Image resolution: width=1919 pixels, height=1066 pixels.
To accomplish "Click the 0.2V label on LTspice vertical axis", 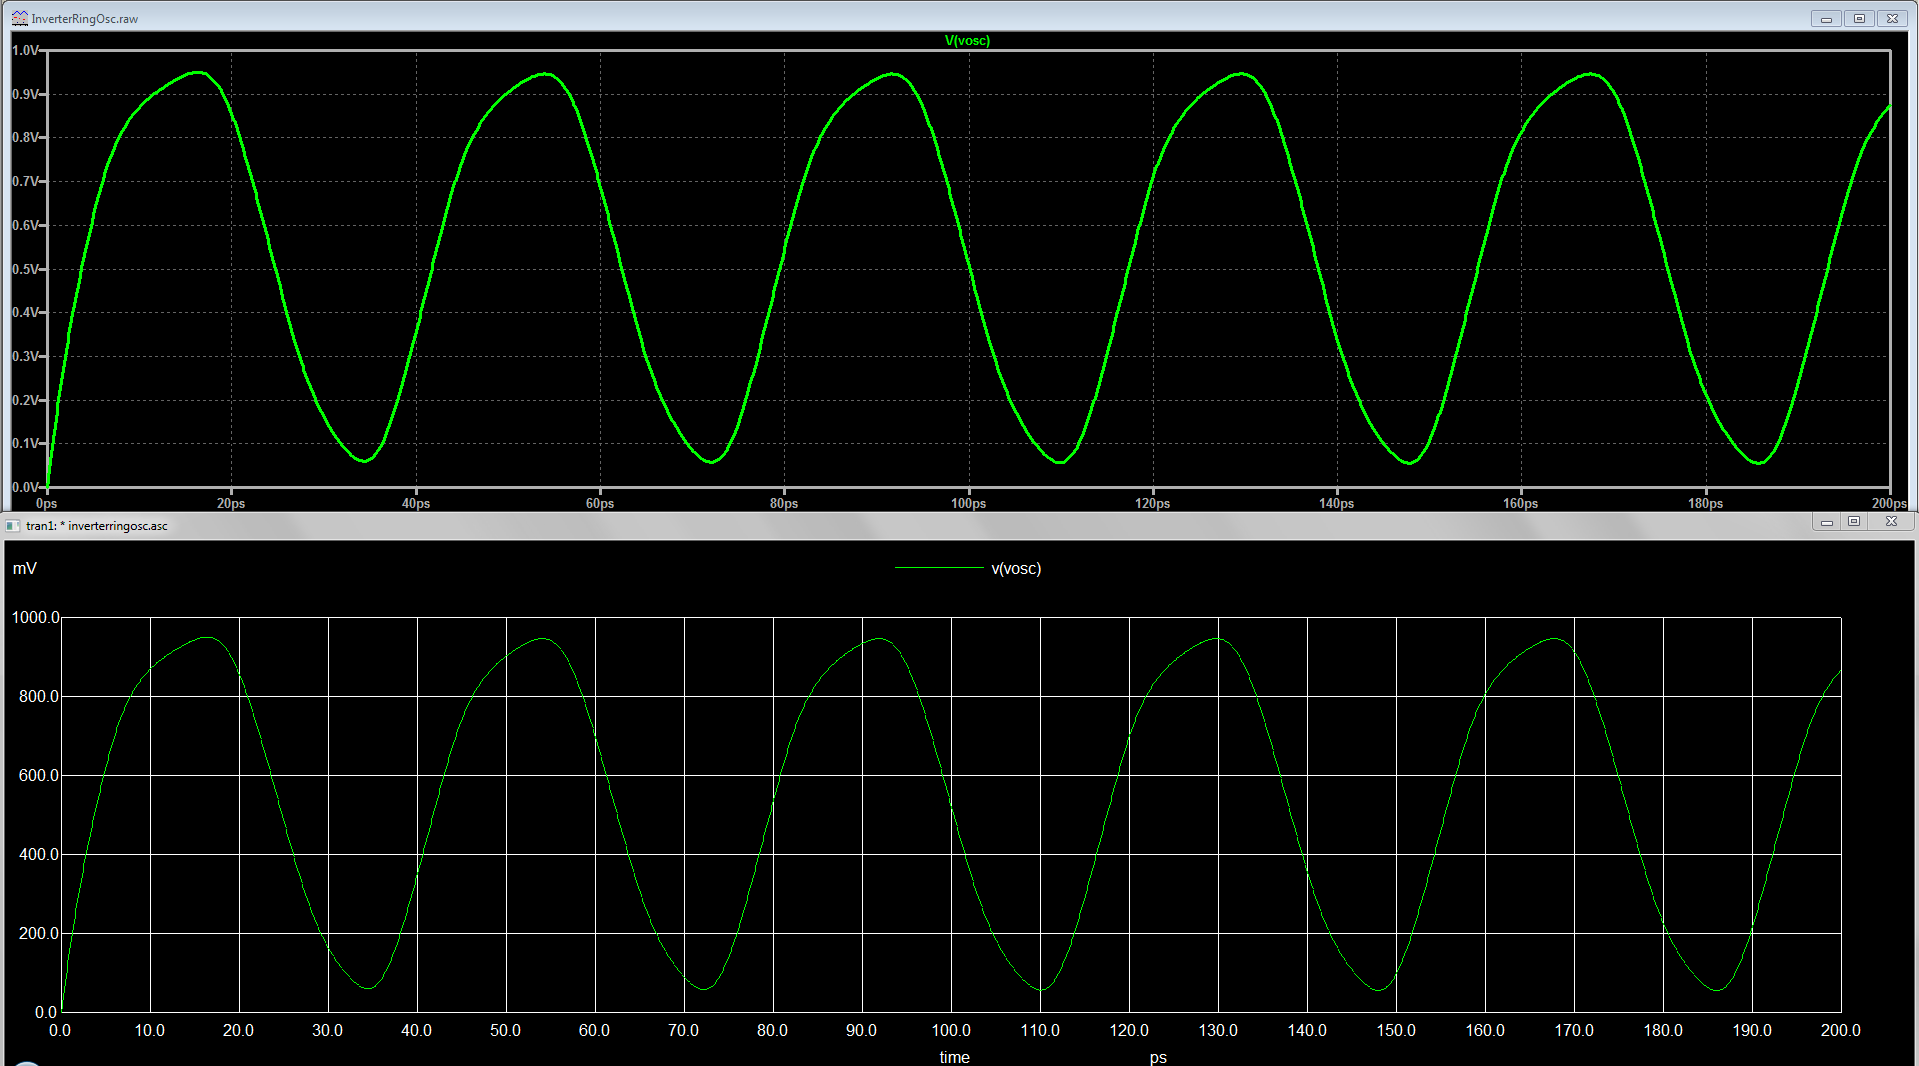I will point(25,400).
